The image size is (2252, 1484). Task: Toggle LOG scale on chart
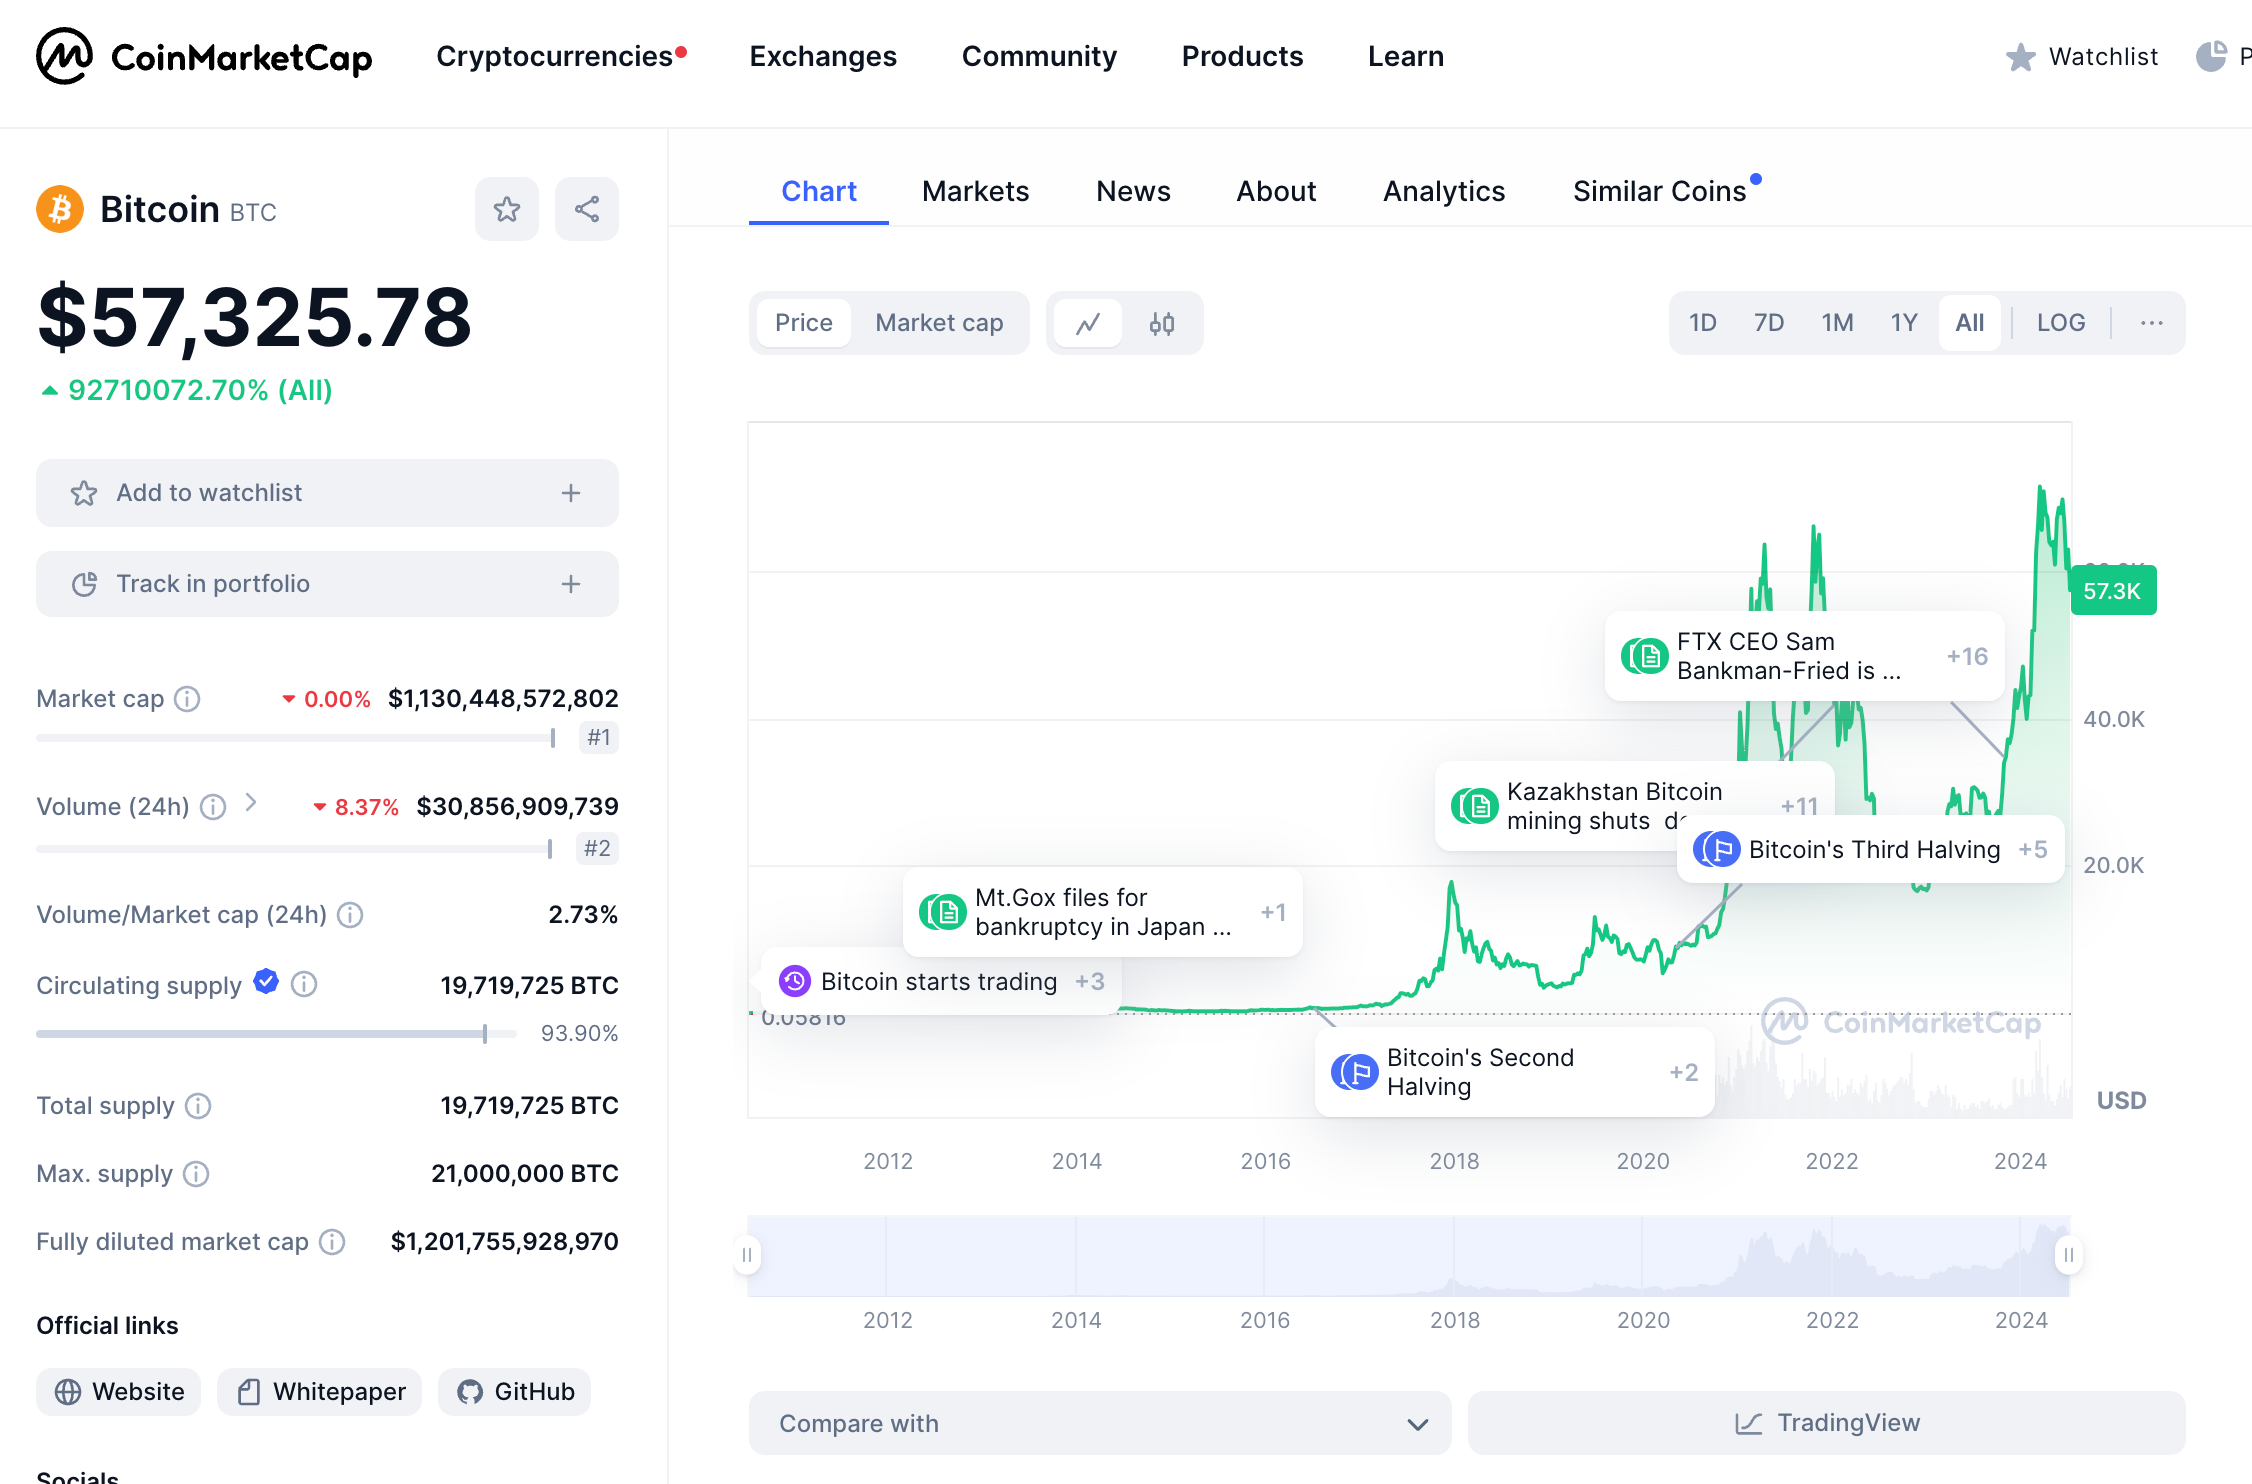point(2061,323)
